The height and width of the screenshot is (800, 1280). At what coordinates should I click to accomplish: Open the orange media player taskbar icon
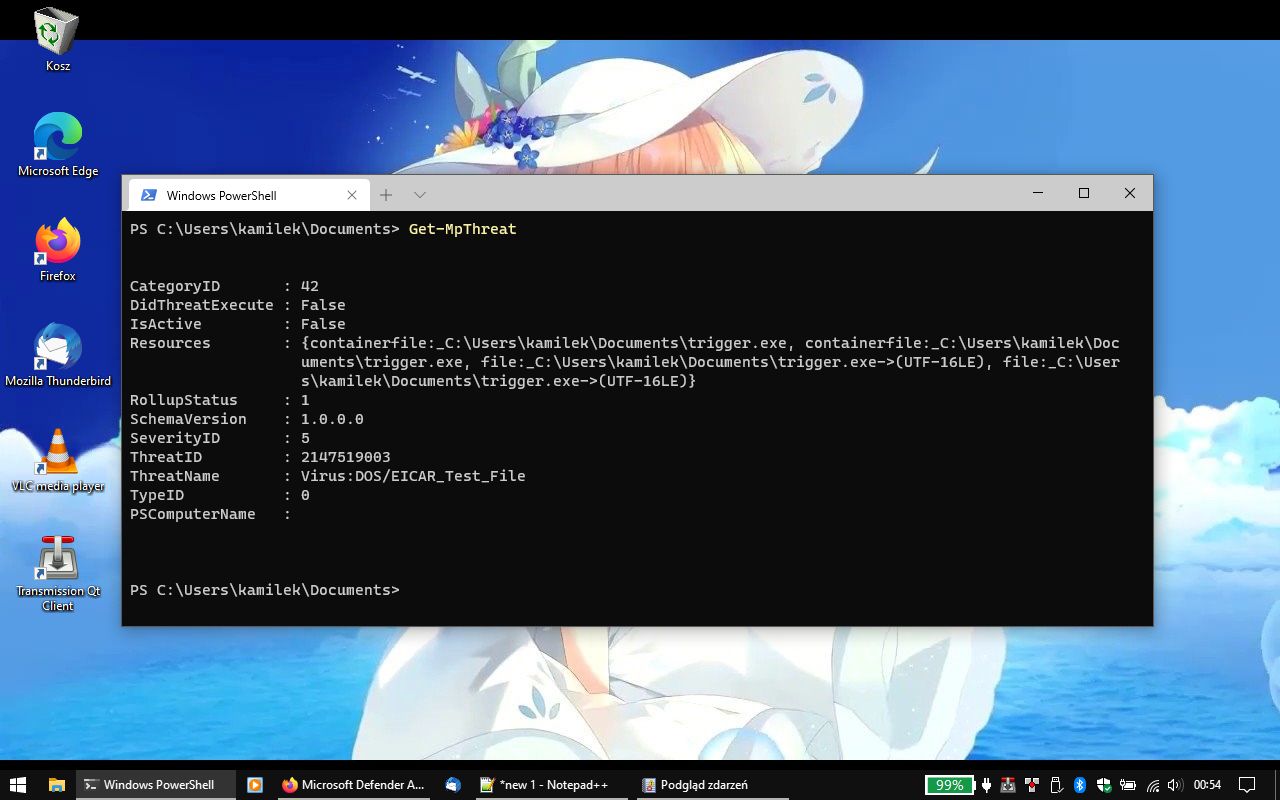point(255,785)
